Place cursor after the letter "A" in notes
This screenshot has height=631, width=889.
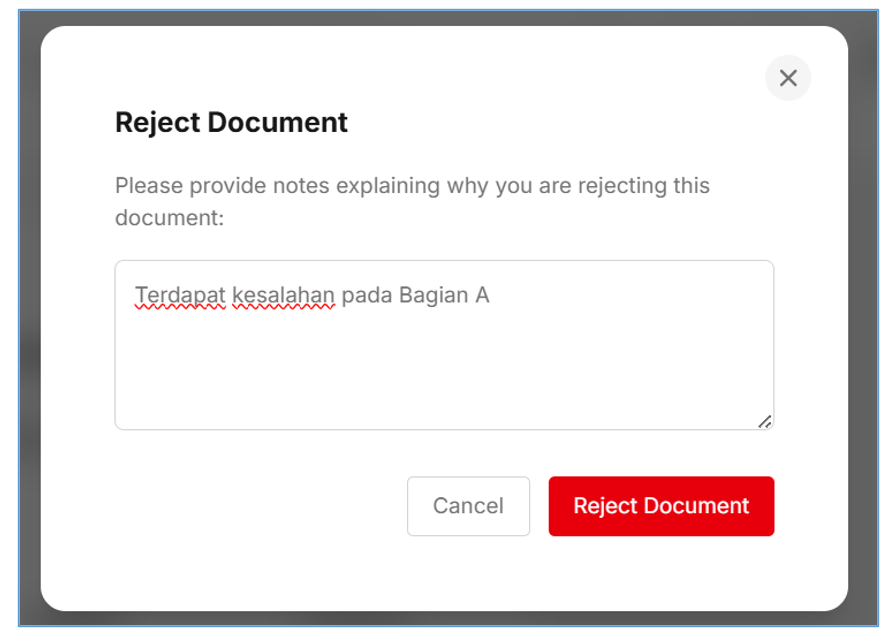490,295
